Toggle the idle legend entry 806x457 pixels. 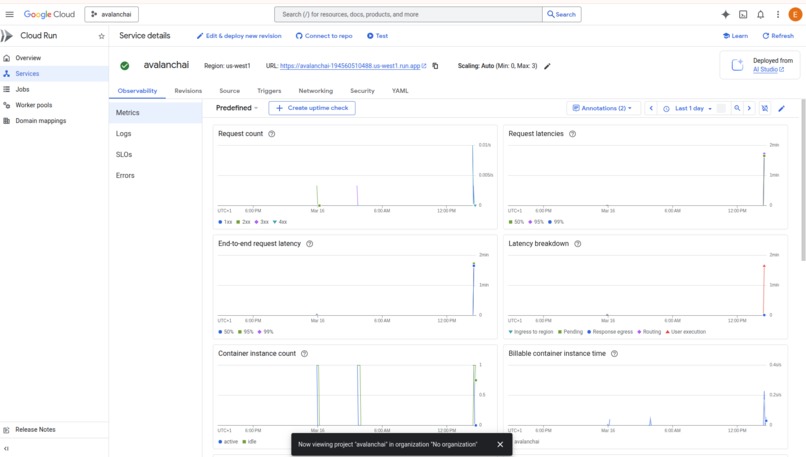point(249,442)
